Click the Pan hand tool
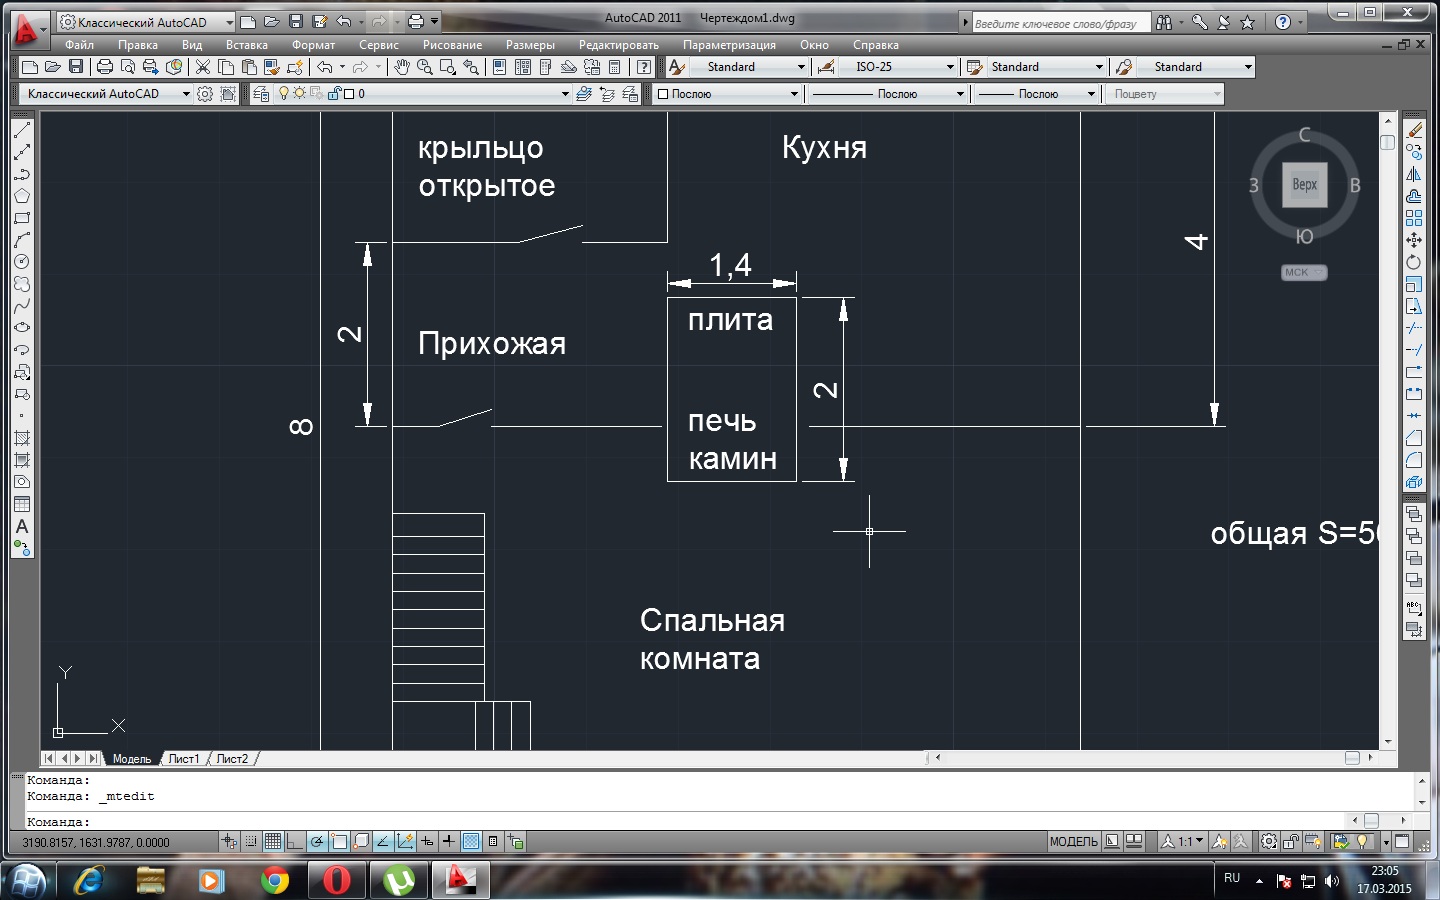The height and width of the screenshot is (900, 1440). [402, 67]
